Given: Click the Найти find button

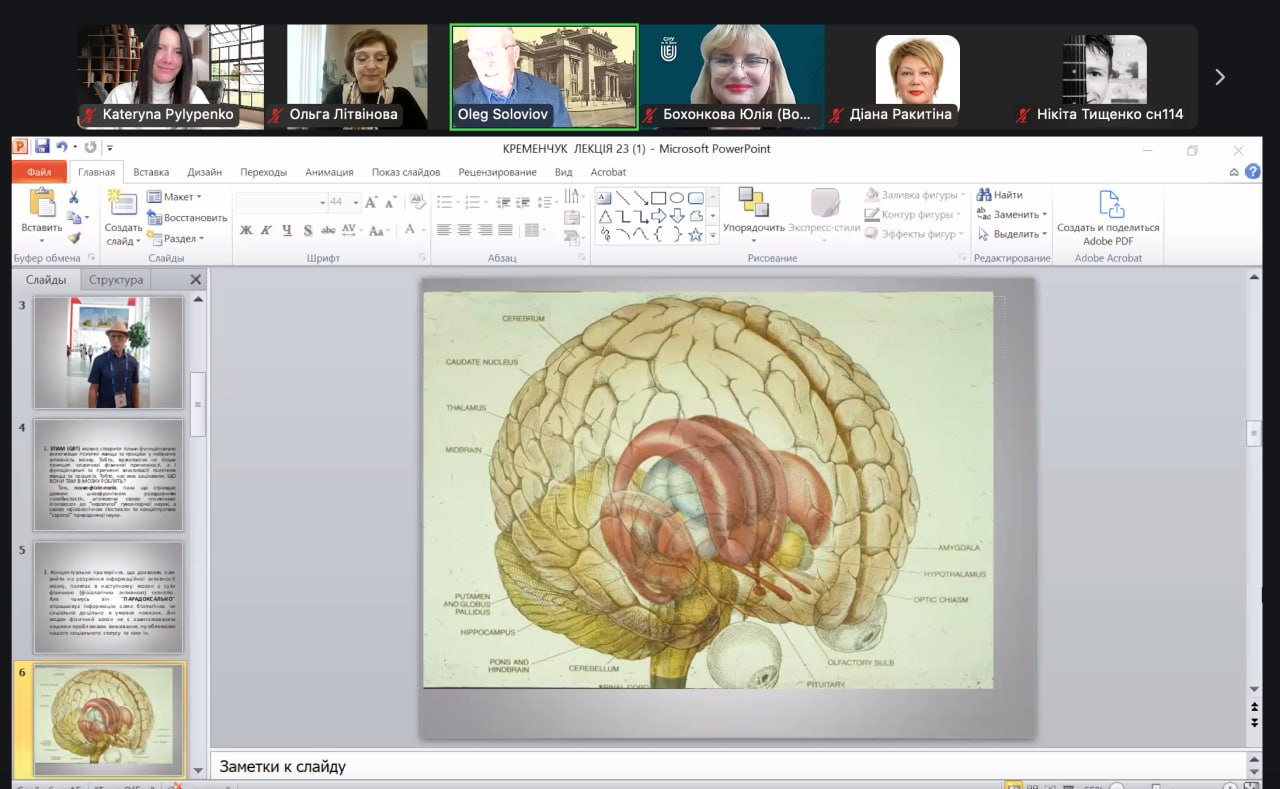Looking at the screenshot, I should tap(1000, 195).
